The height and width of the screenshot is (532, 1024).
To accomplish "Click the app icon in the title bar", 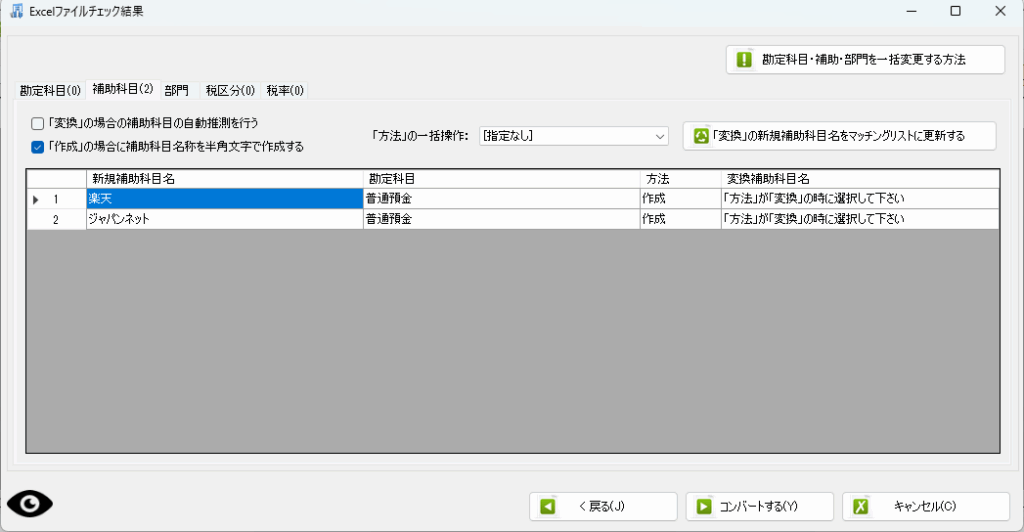I will coord(16,11).
